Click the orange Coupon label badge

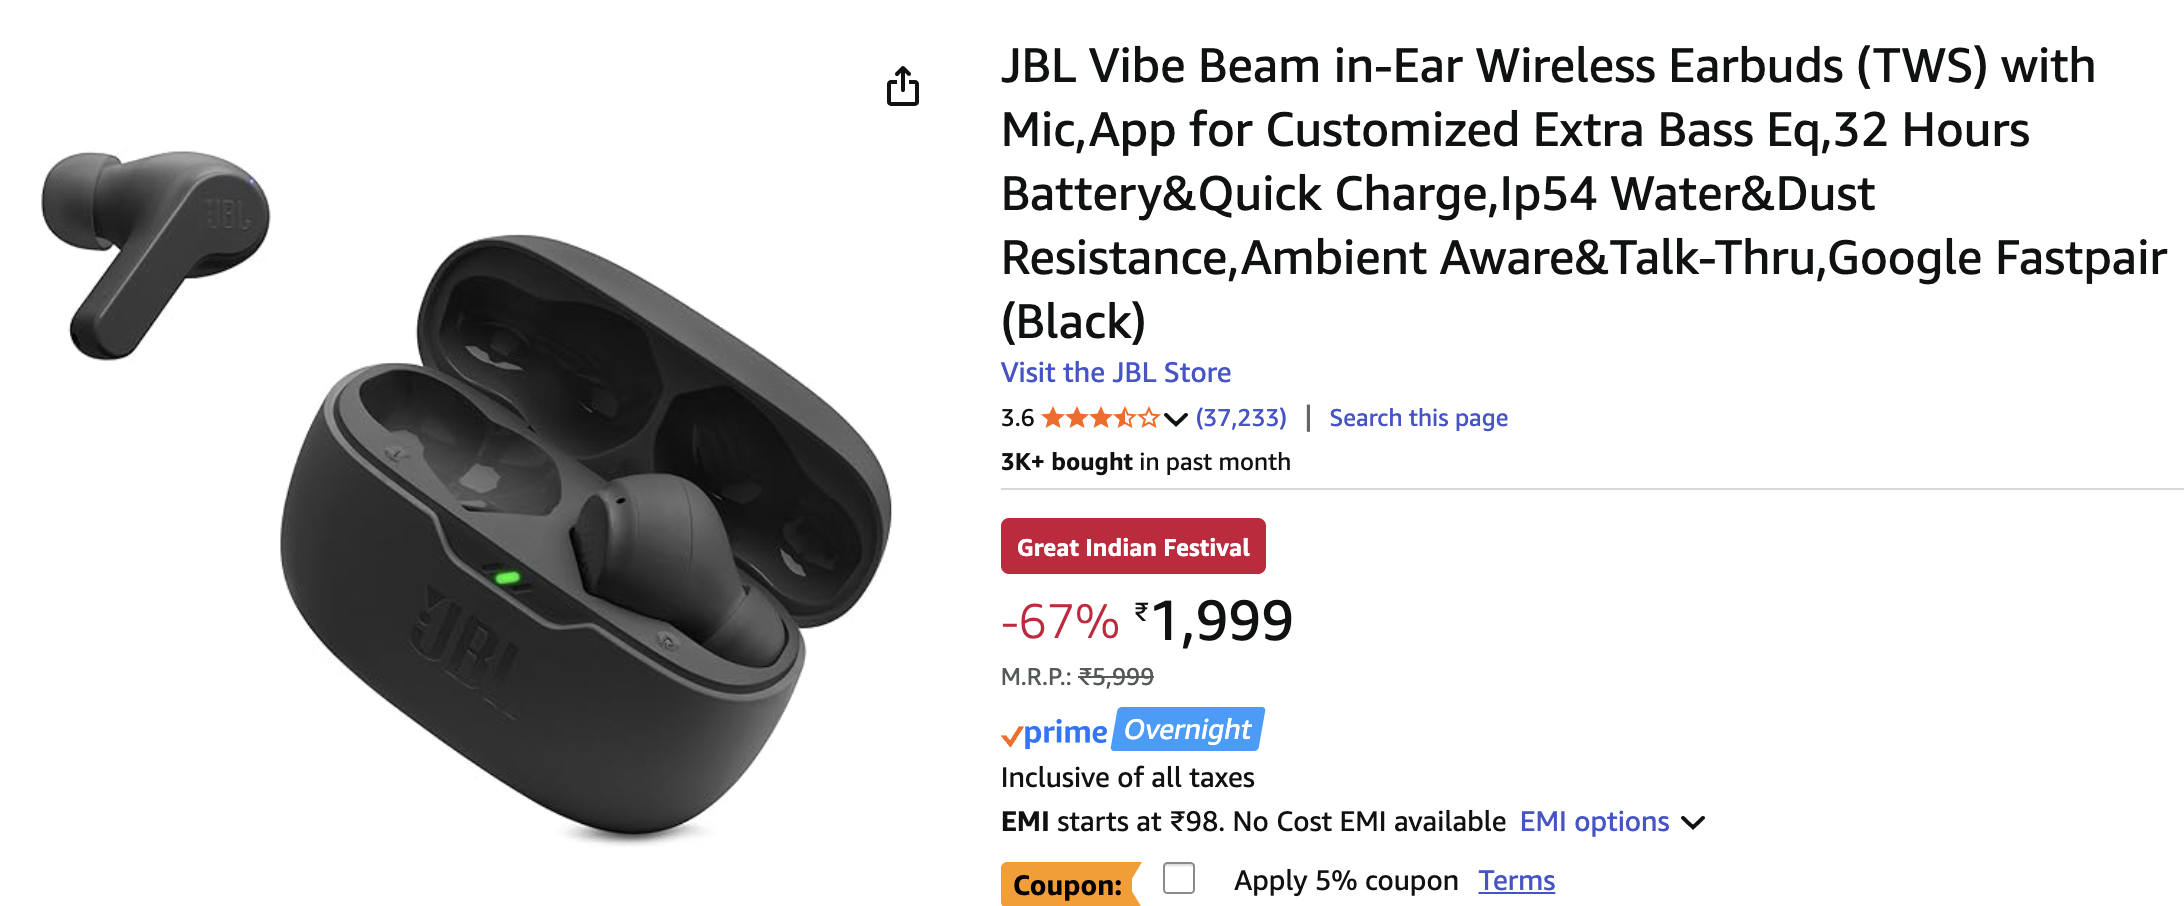1068,884
